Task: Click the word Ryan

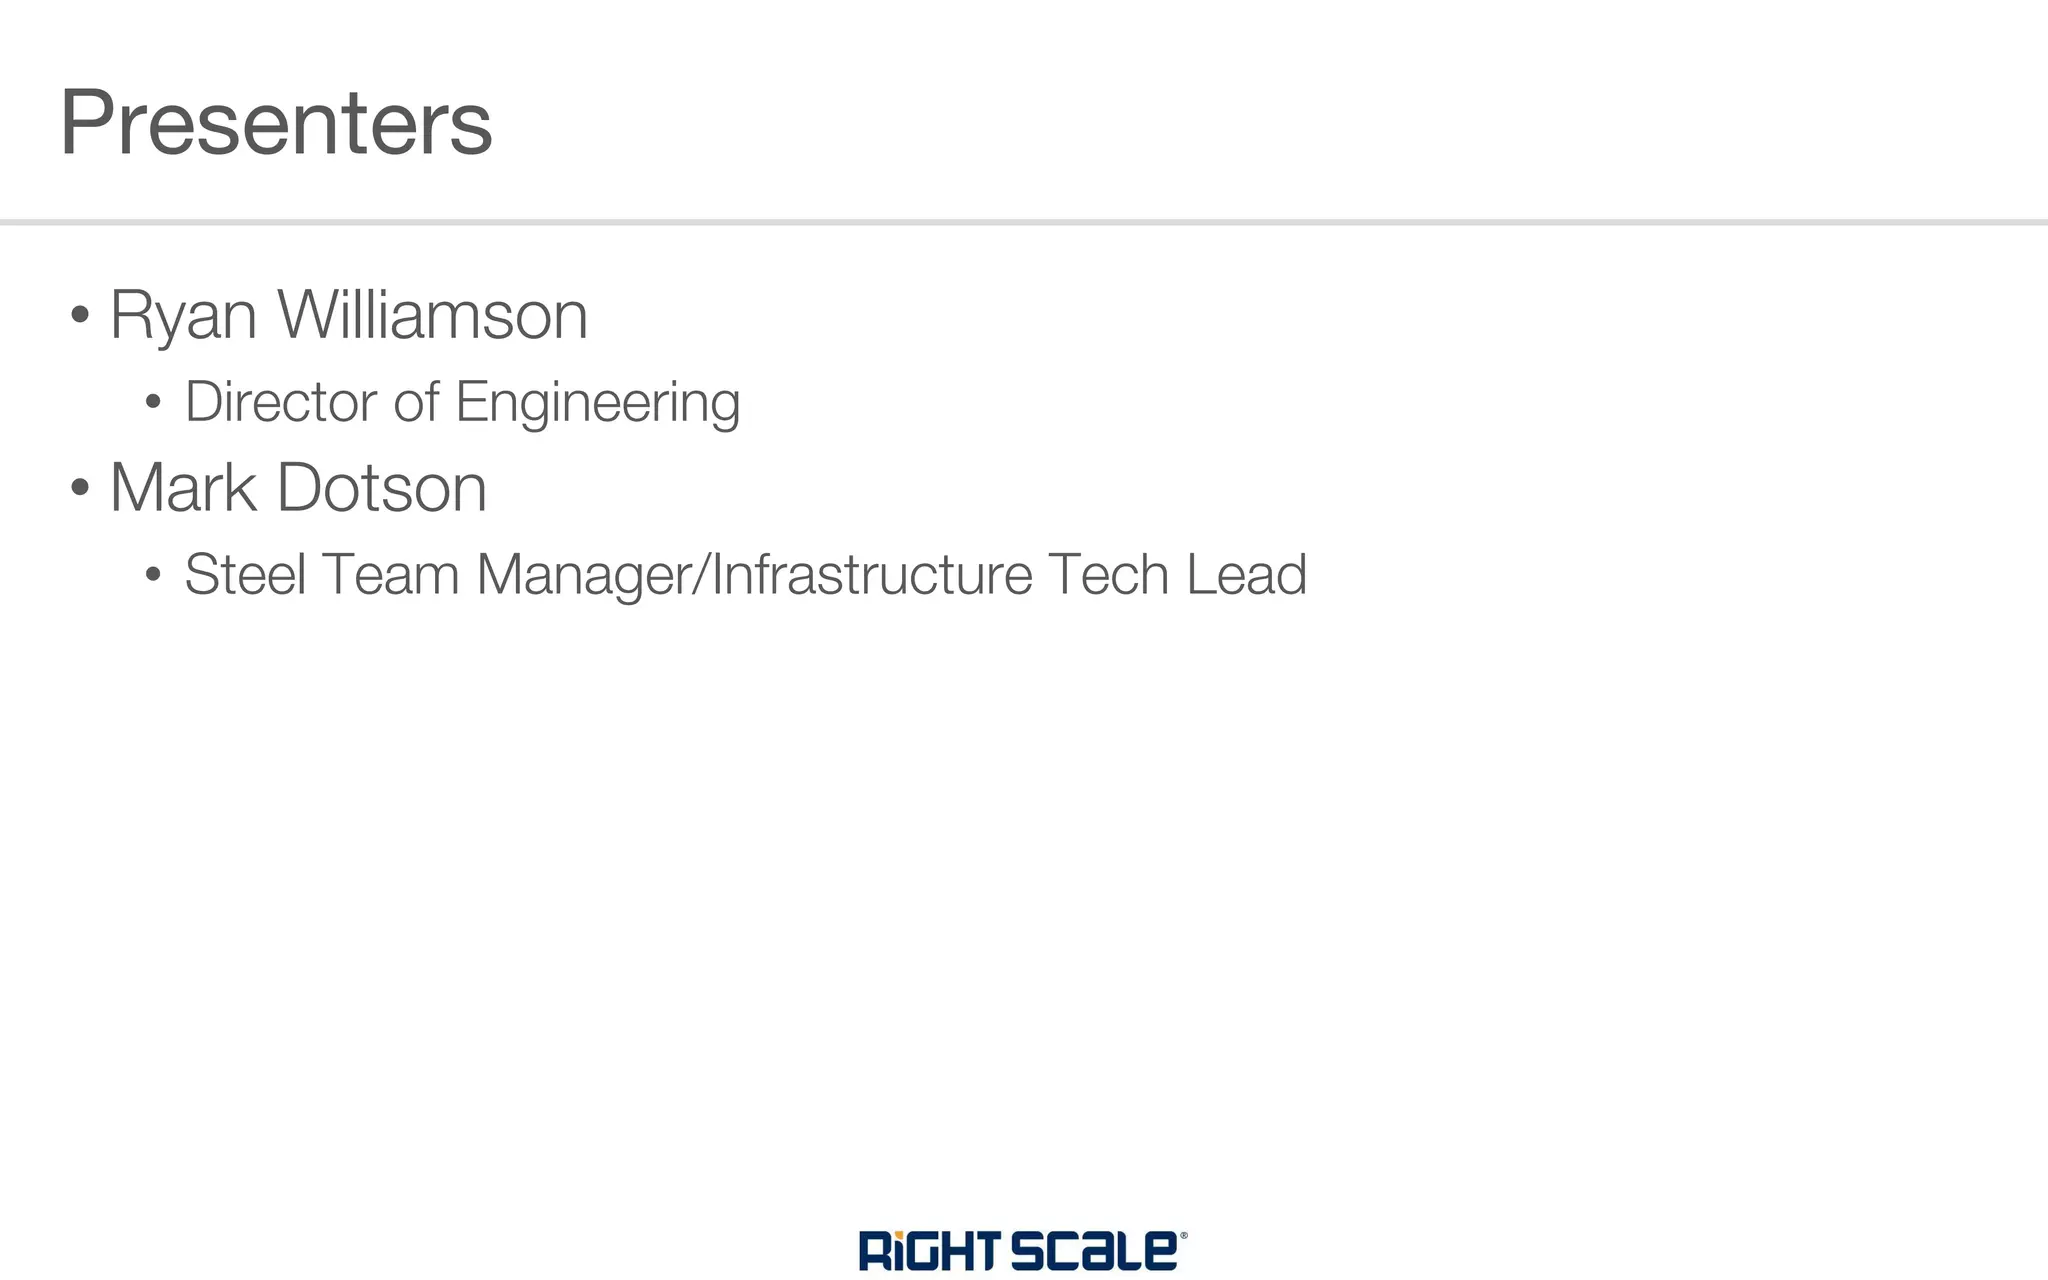Action: point(184,316)
